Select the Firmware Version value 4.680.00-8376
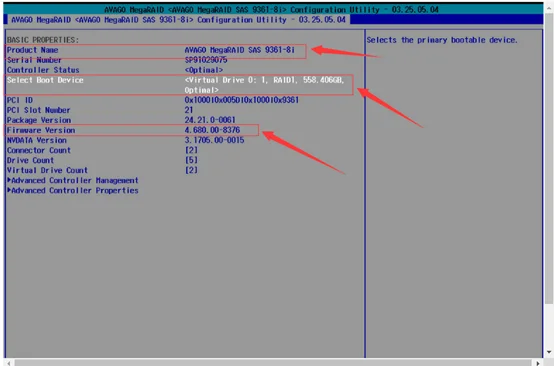 (212, 130)
